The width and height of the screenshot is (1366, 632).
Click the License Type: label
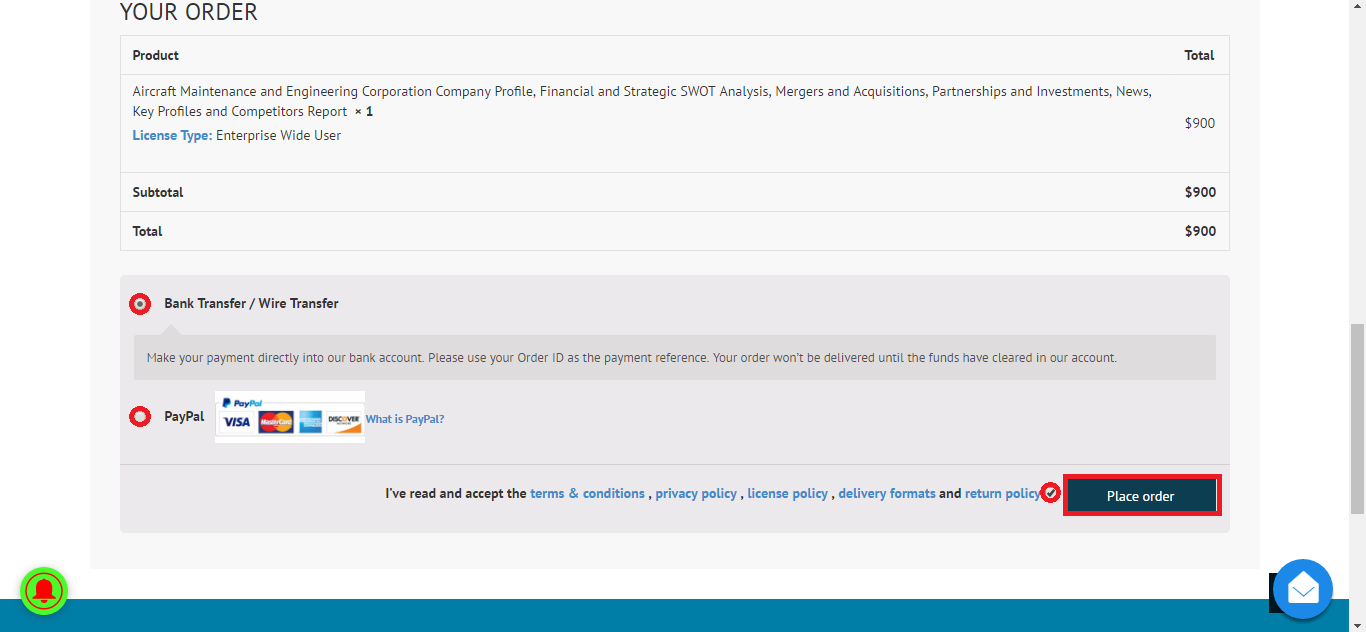pos(172,136)
